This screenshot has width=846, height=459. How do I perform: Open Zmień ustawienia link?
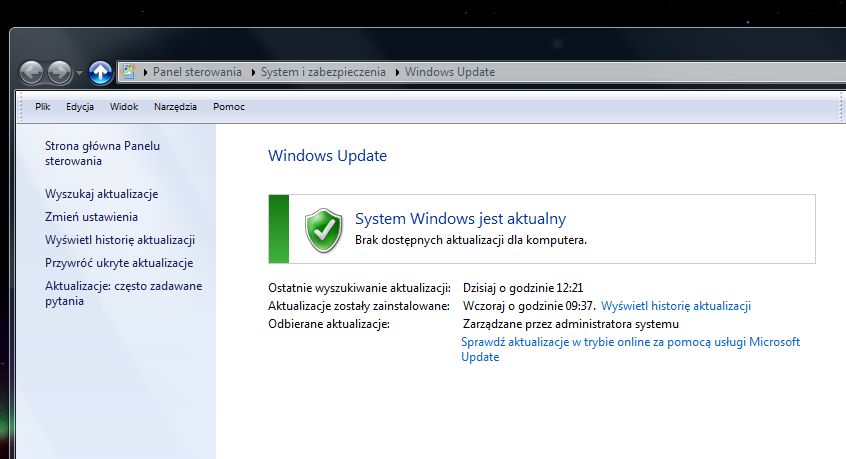click(x=91, y=217)
